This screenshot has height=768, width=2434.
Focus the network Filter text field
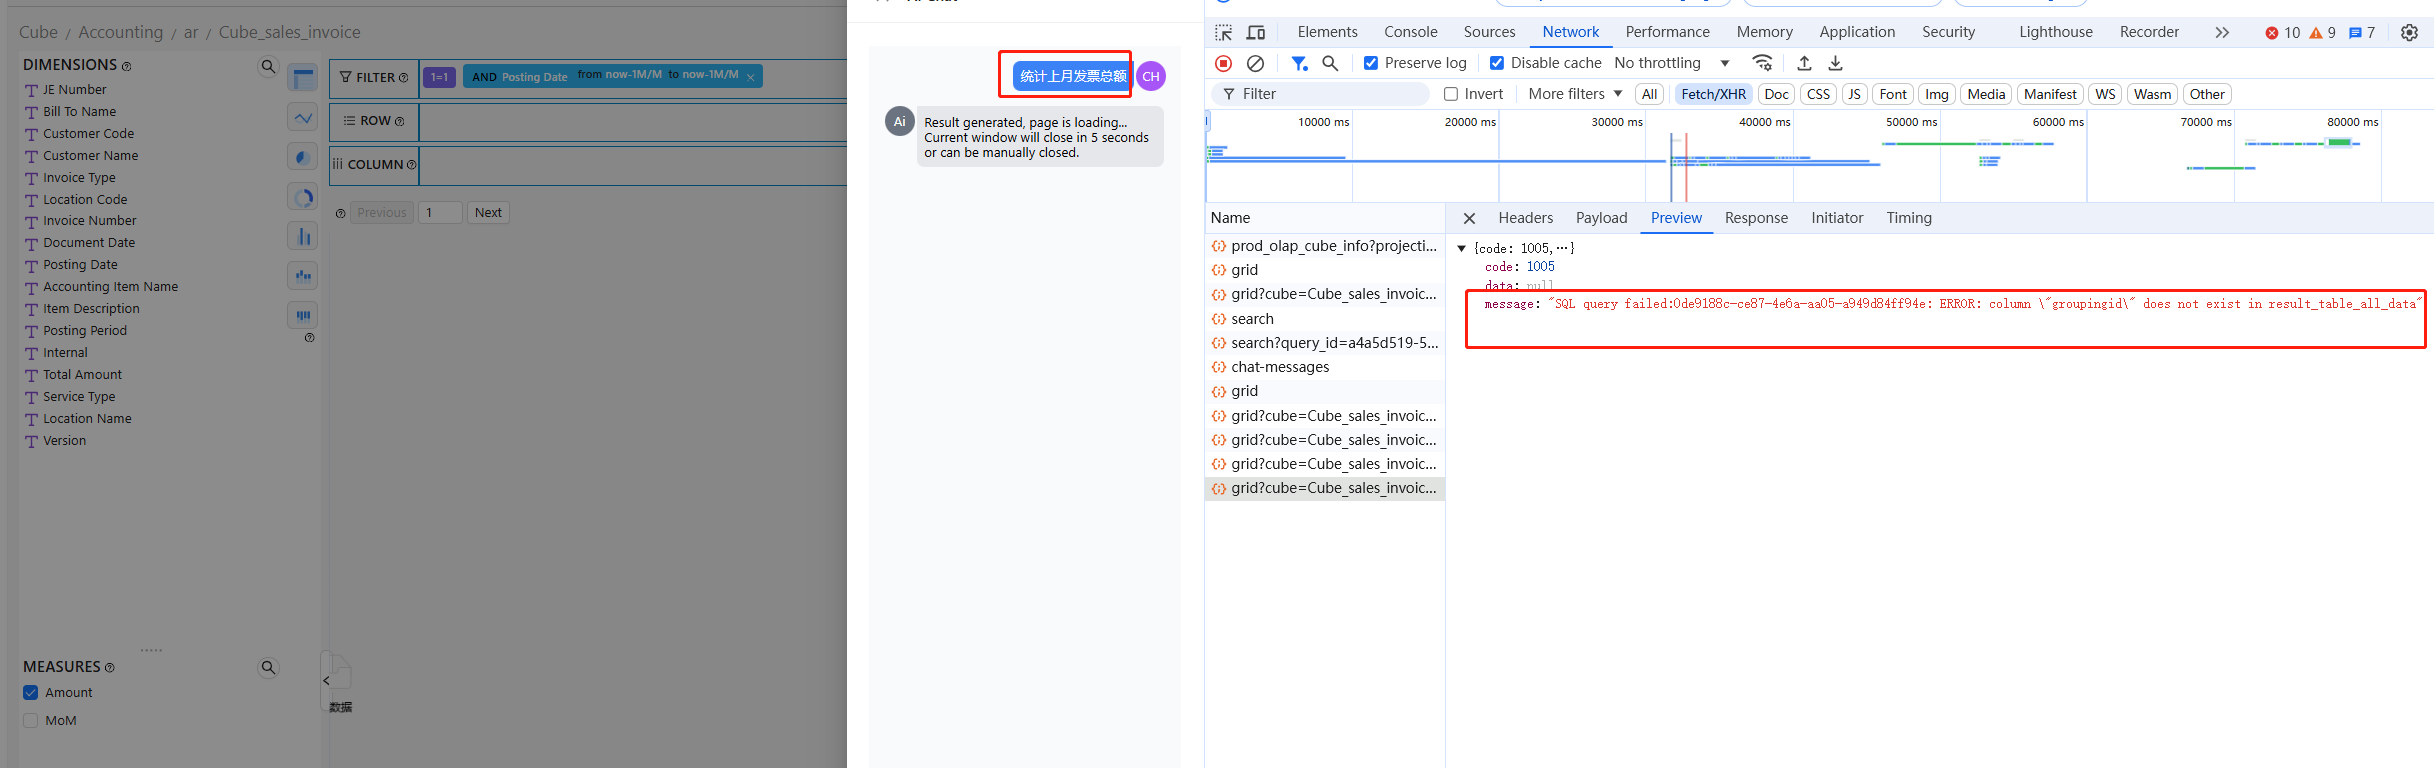pos(1321,94)
